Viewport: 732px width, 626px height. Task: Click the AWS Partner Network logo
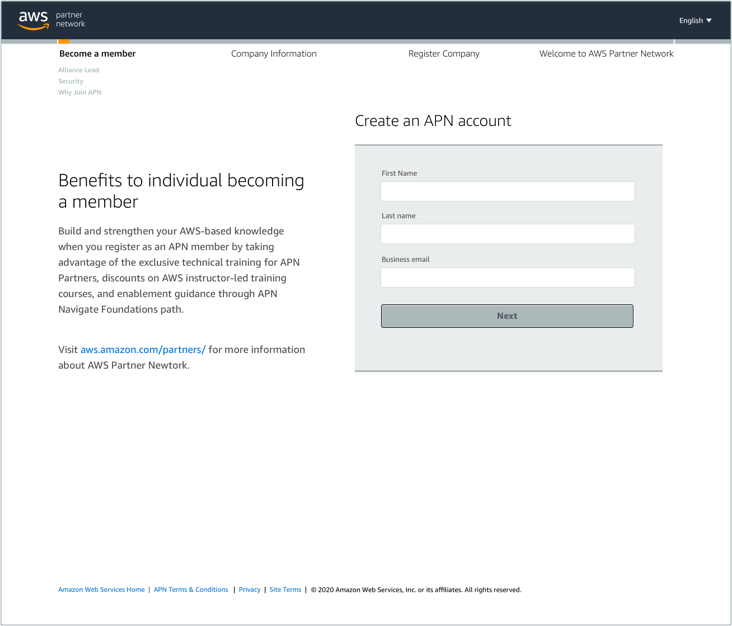click(51, 20)
